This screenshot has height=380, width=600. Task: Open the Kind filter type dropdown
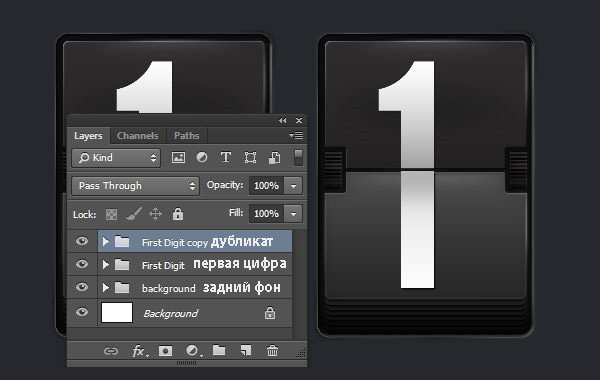(x=116, y=158)
